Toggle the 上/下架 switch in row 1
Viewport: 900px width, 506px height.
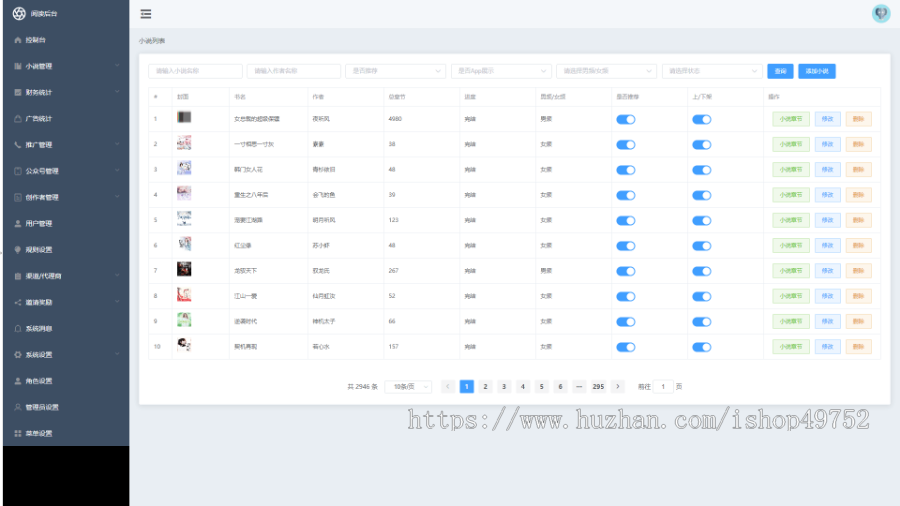point(701,119)
